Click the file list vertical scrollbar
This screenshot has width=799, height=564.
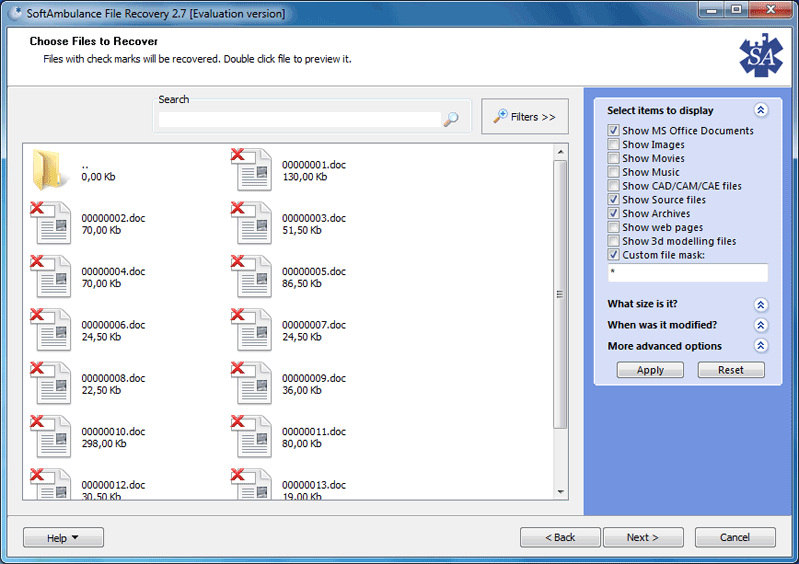pyautogui.click(x=561, y=294)
